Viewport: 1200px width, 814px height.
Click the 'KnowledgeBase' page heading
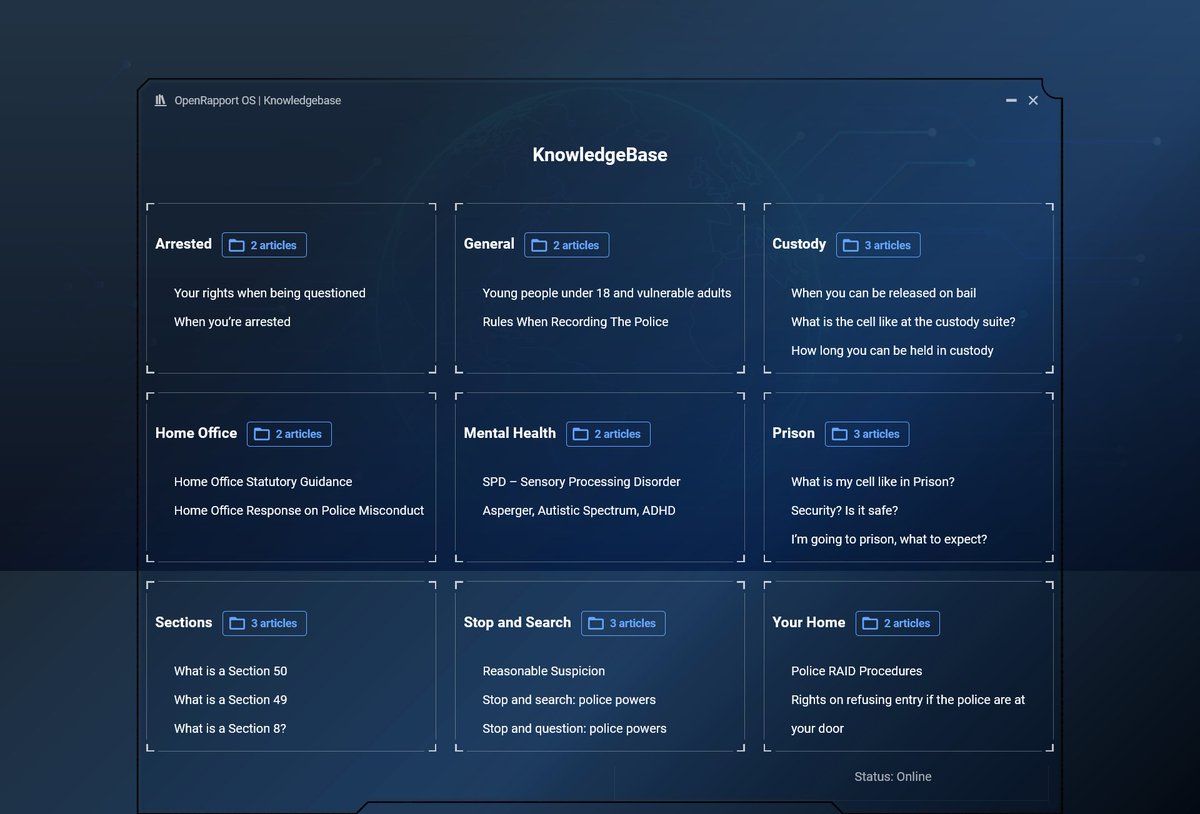[600, 155]
